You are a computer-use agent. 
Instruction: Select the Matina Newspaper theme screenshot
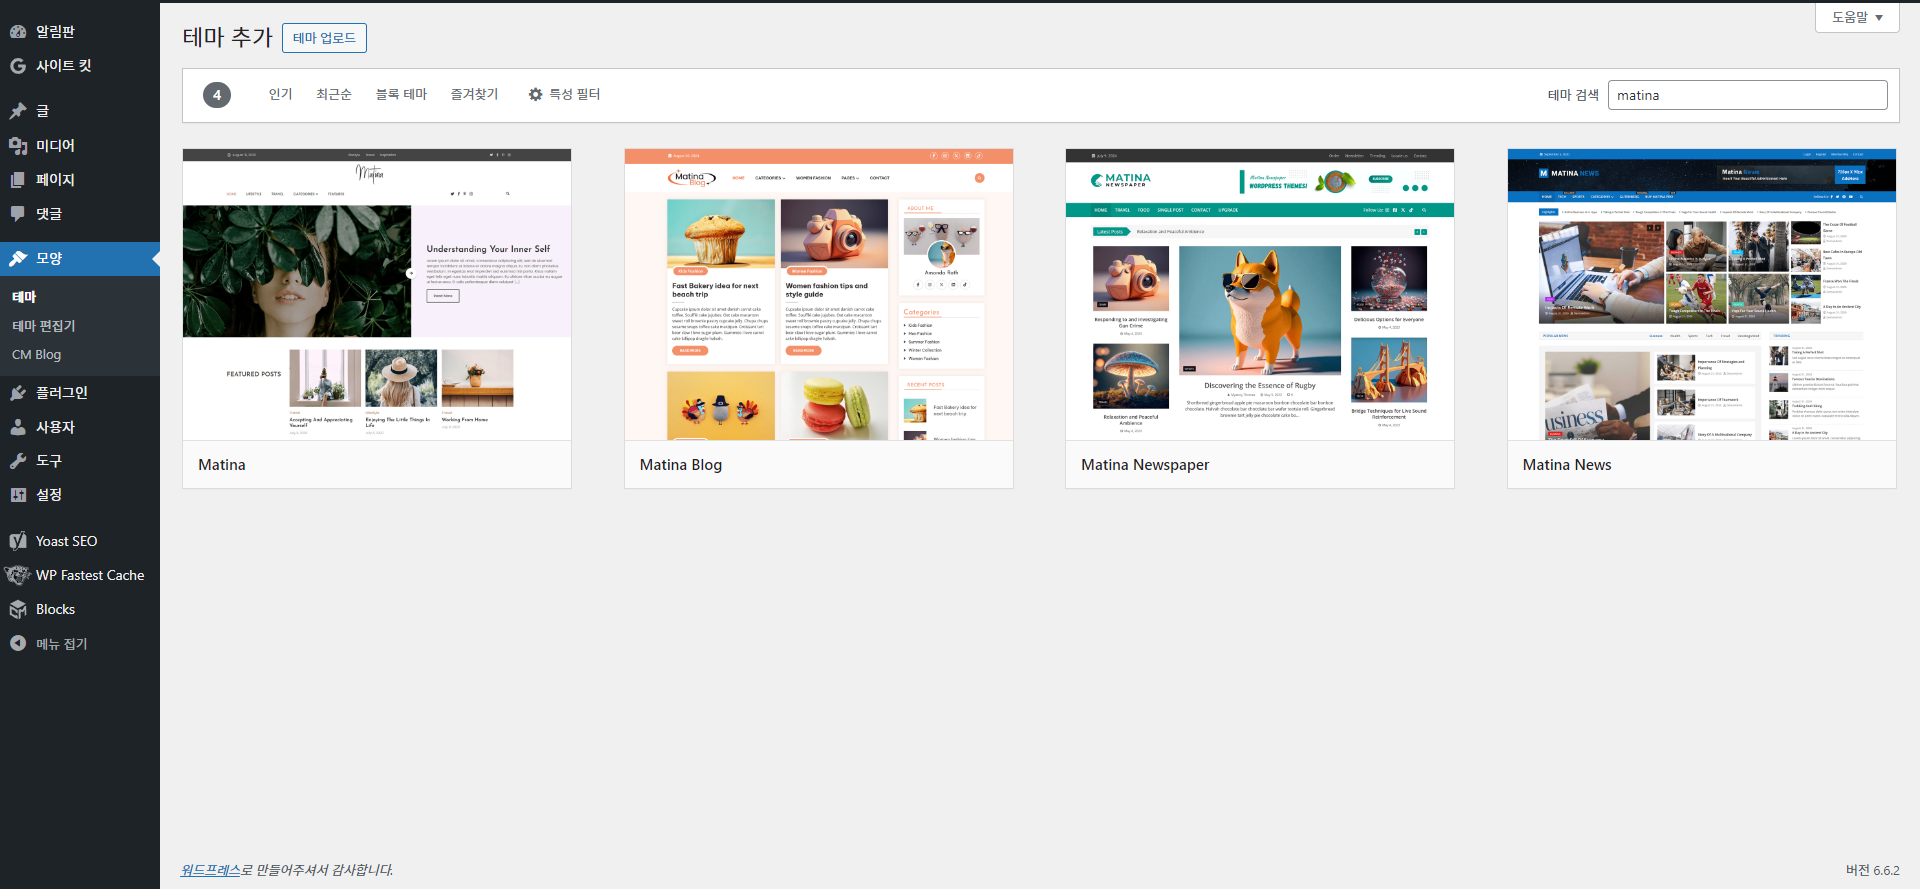coord(1260,294)
